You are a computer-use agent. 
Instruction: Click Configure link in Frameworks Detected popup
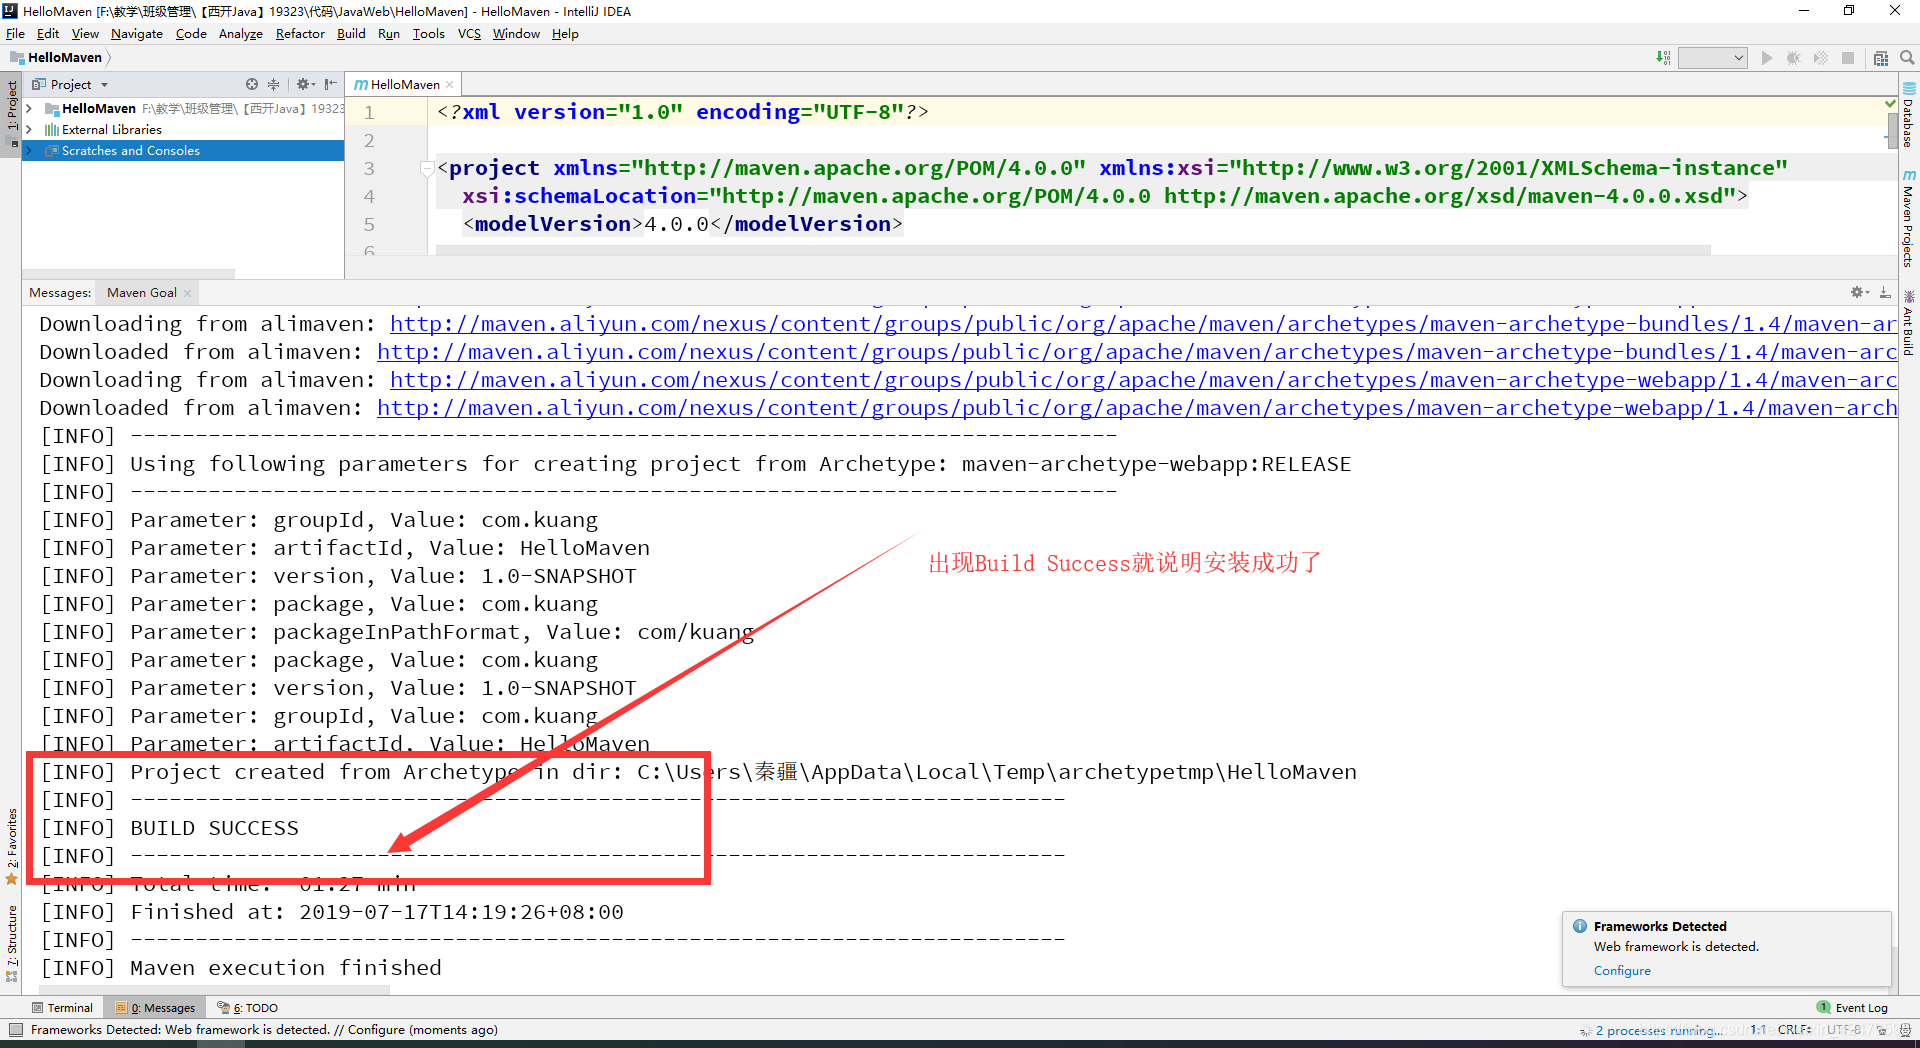point(1622,971)
